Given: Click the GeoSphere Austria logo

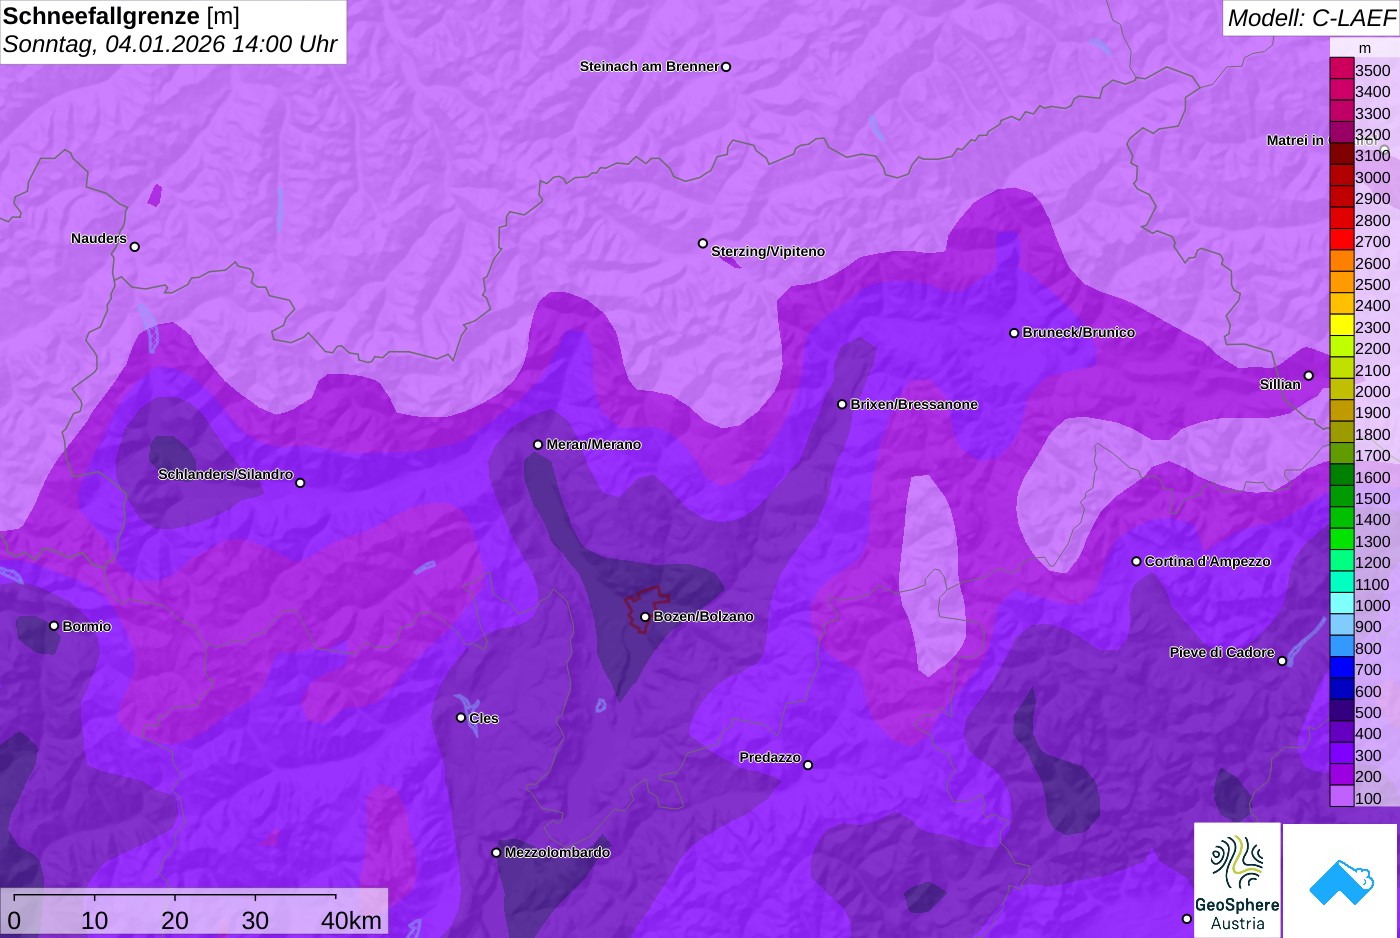Looking at the screenshot, I should click(1237, 880).
